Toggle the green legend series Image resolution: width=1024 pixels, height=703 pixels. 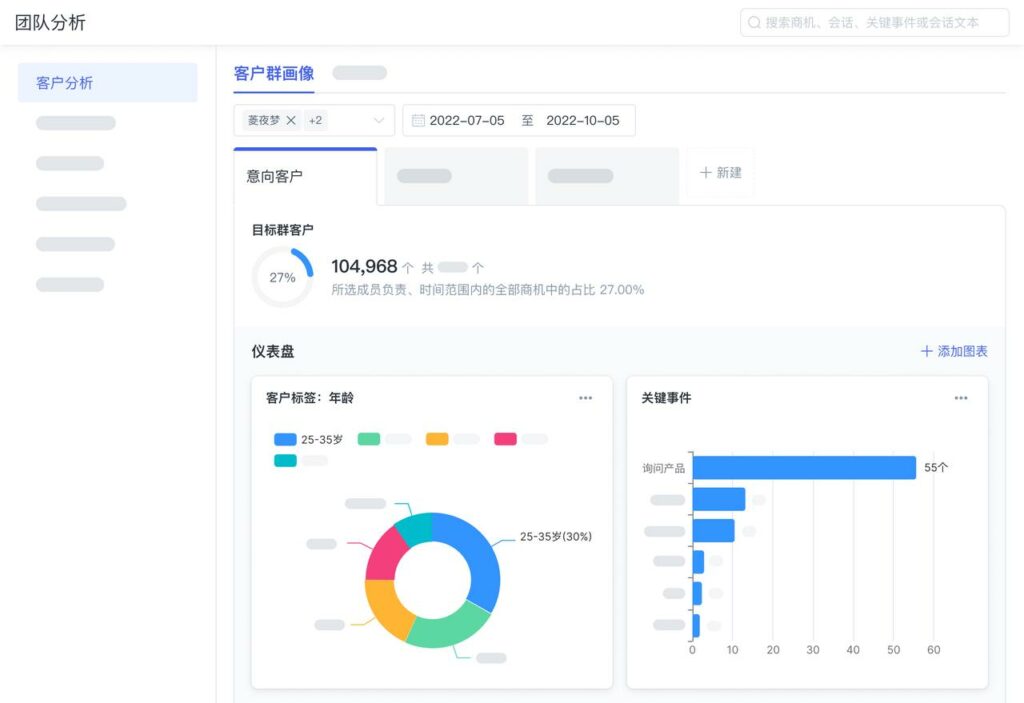click(x=369, y=439)
